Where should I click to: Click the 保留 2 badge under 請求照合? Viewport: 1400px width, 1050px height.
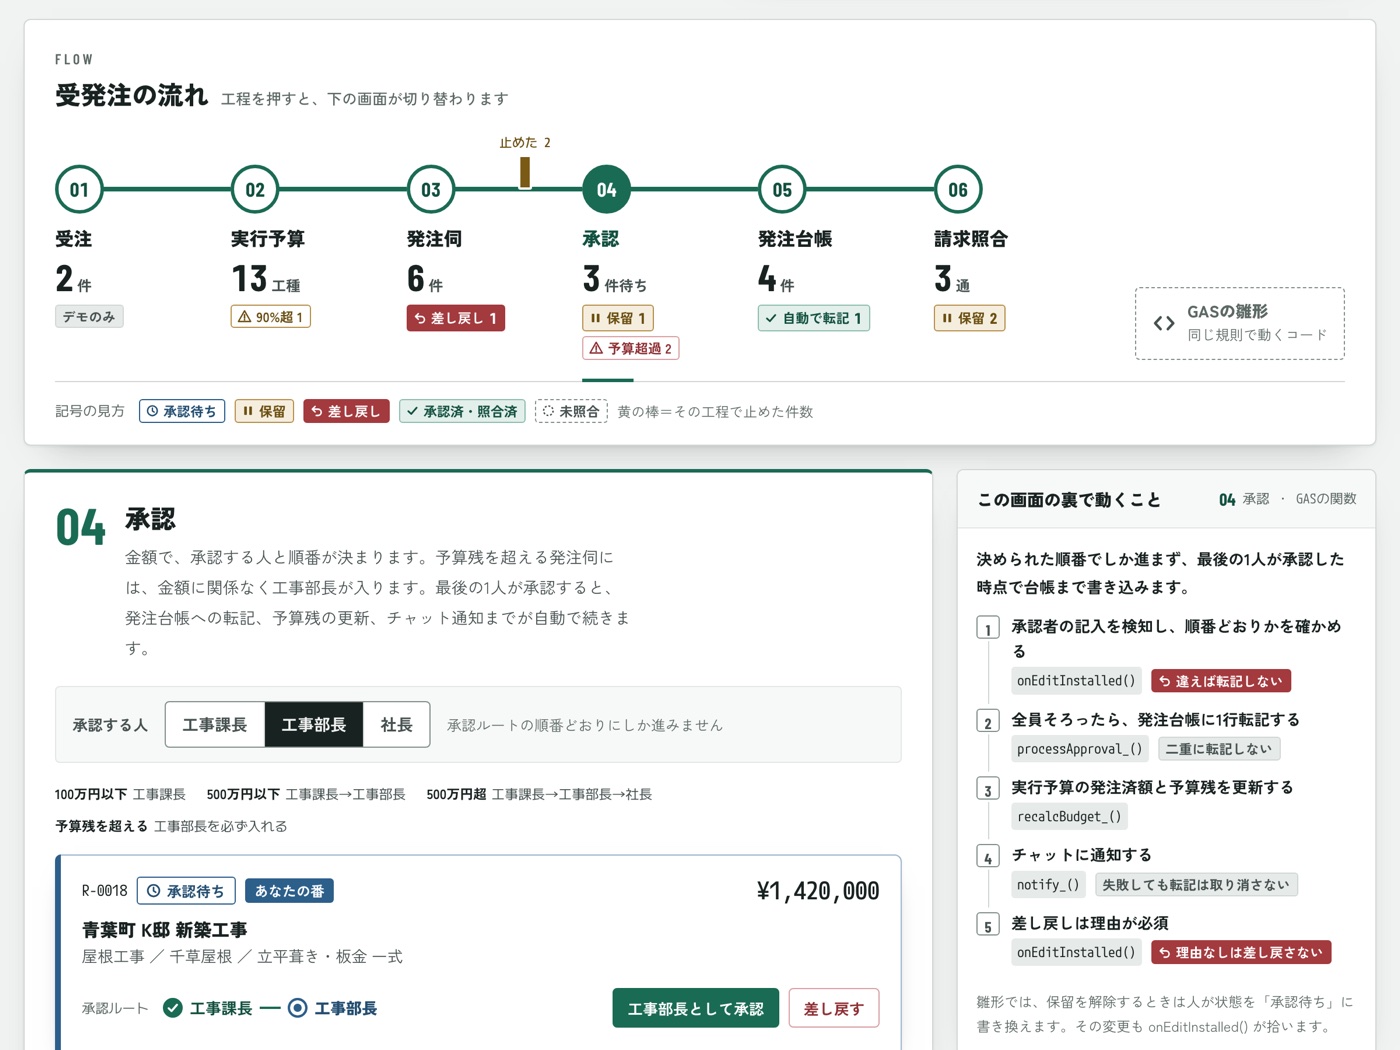click(969, 318)
